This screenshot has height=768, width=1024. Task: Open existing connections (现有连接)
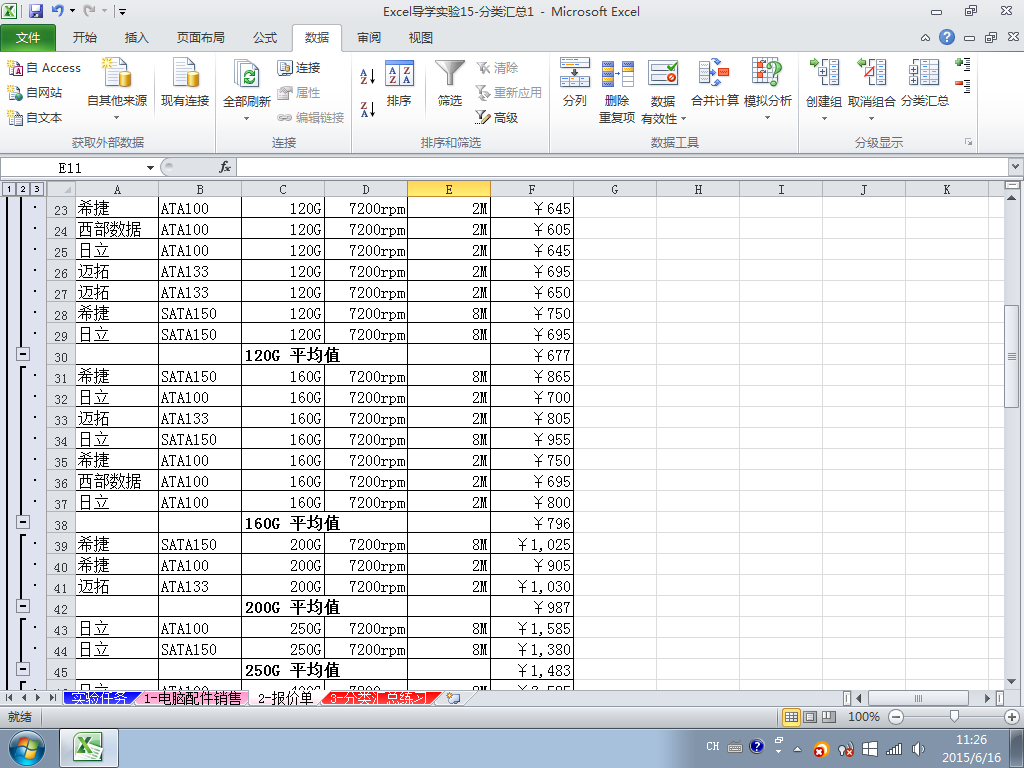(x=185, y=82)
